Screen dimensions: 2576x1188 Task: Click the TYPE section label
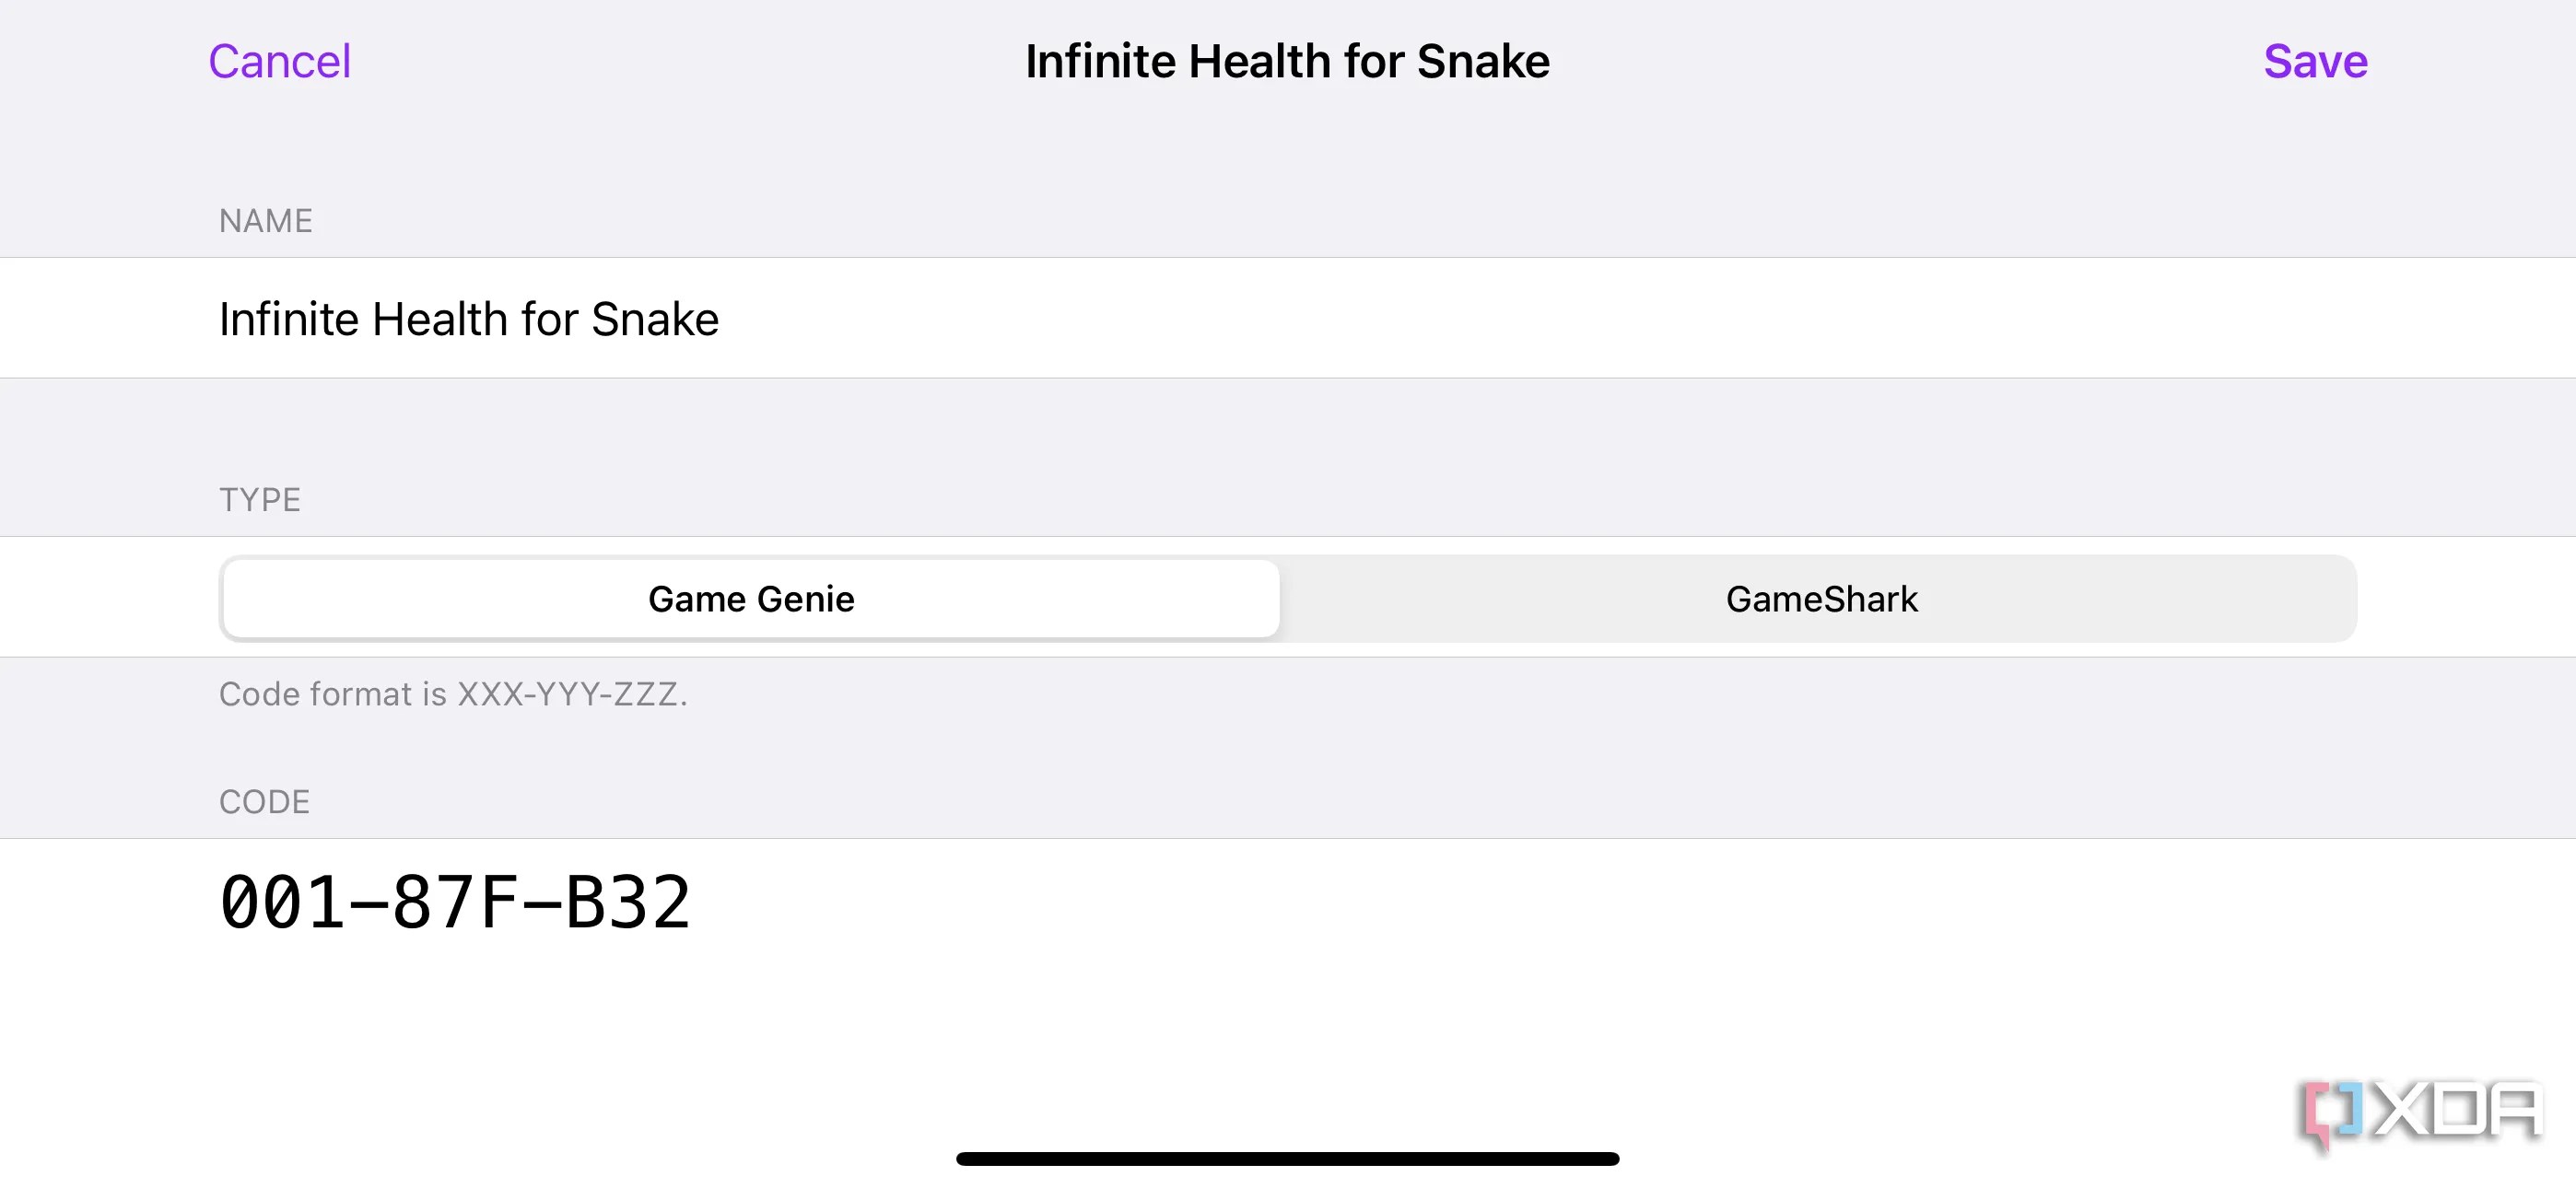point(260,498)
